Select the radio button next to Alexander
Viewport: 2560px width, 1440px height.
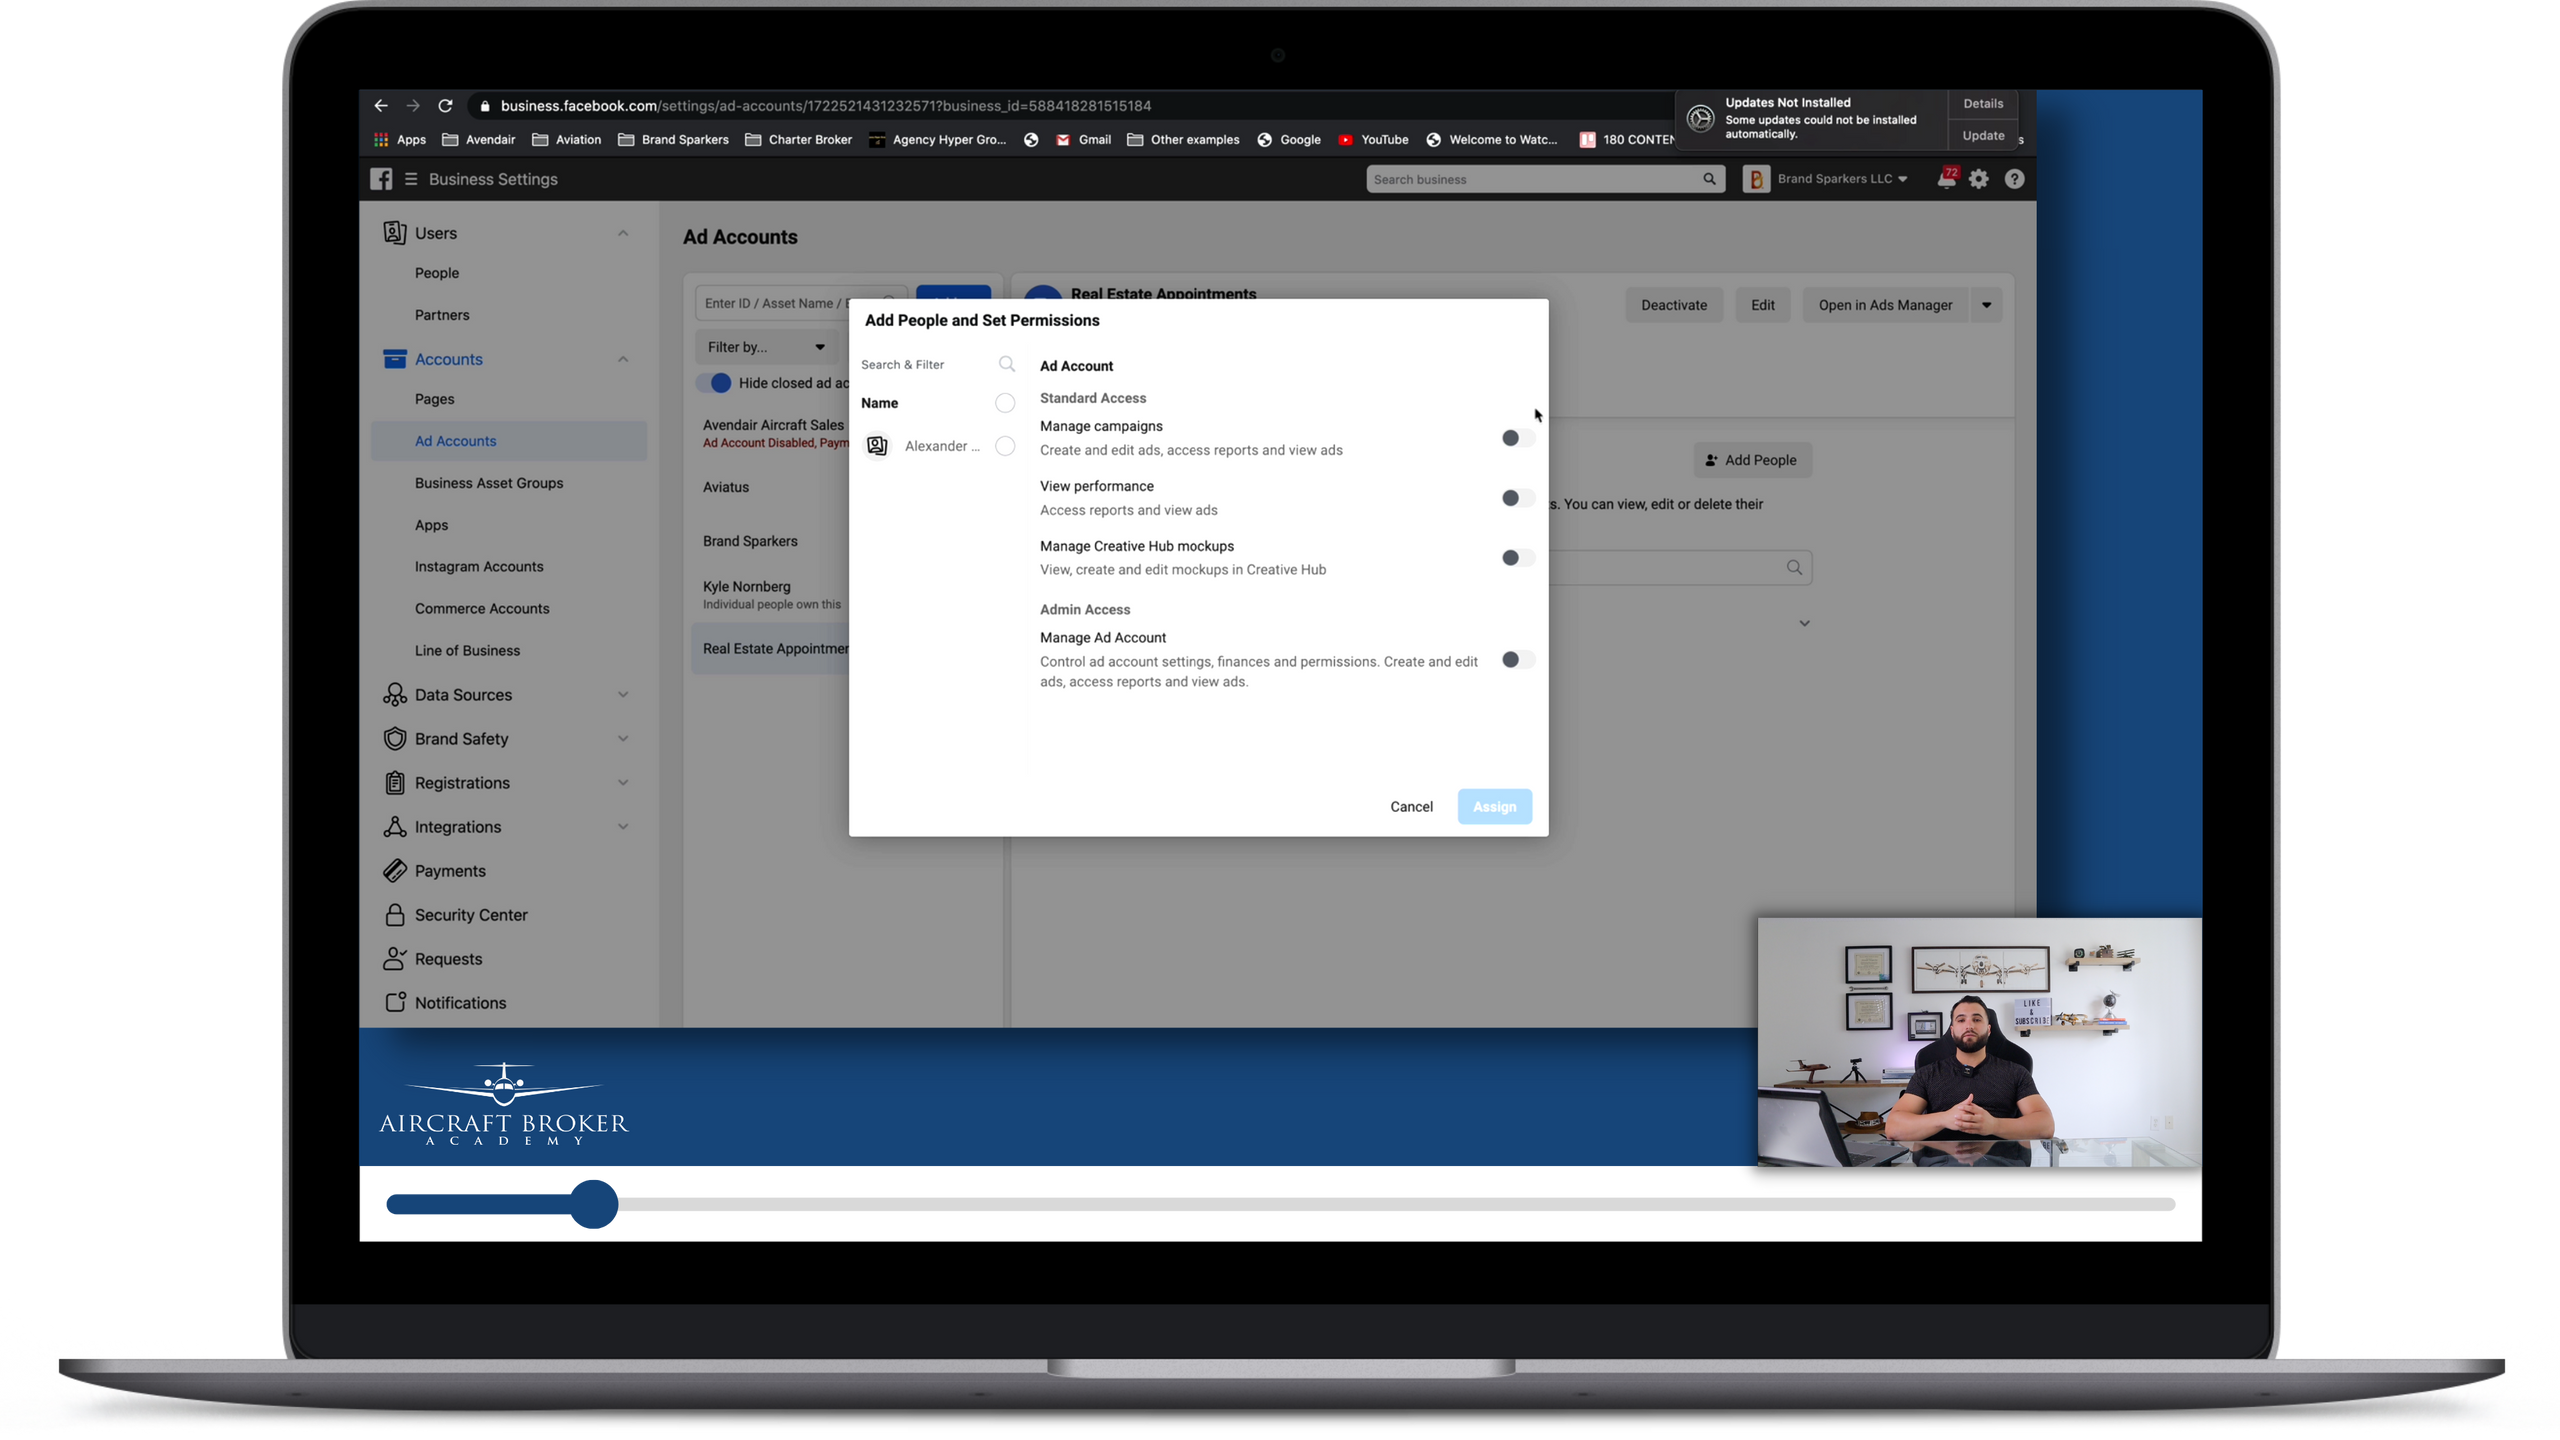tap(1005, 446)
